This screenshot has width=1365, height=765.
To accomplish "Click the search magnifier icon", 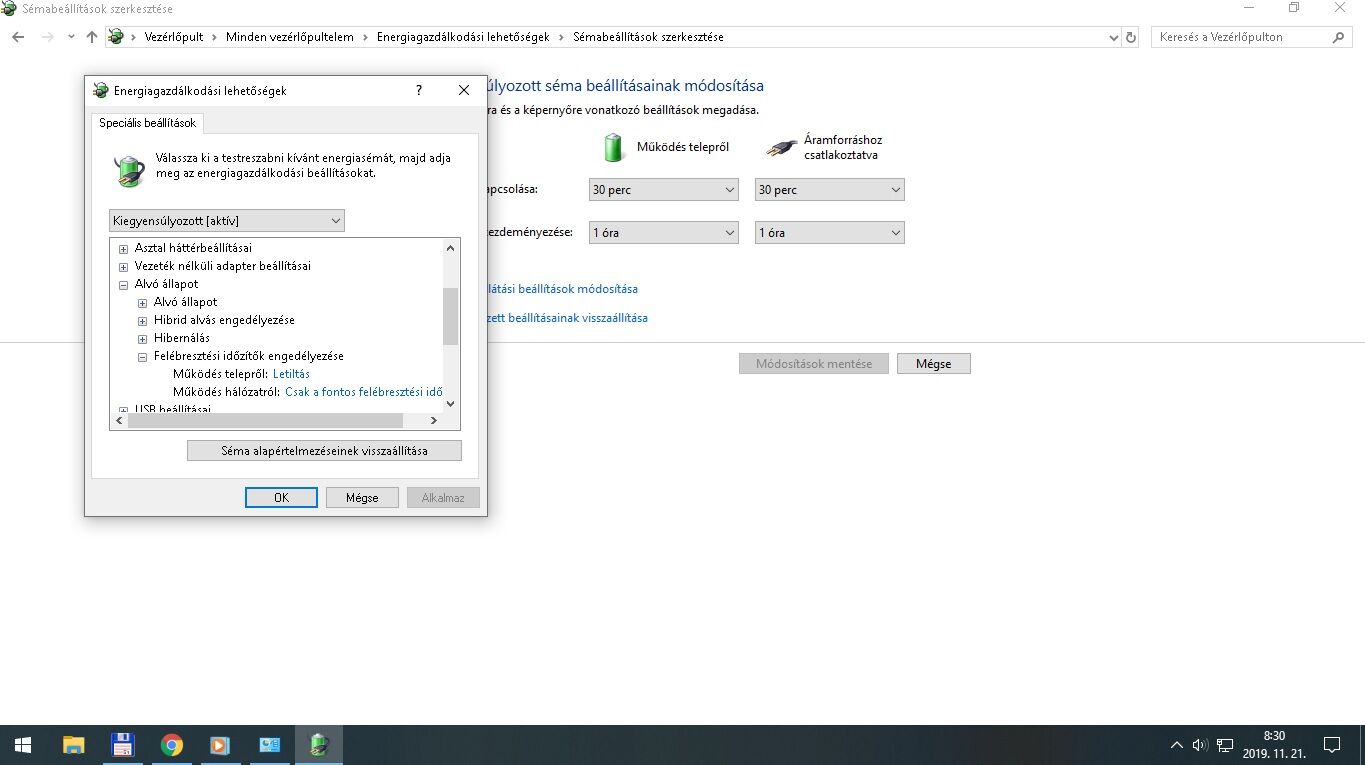I will 1339,37.
